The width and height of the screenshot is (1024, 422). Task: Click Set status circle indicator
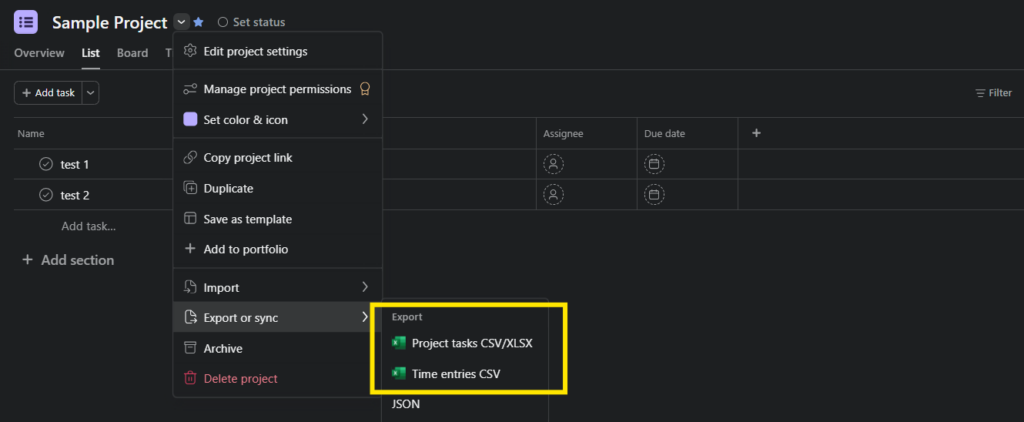[x=222, y=22]
